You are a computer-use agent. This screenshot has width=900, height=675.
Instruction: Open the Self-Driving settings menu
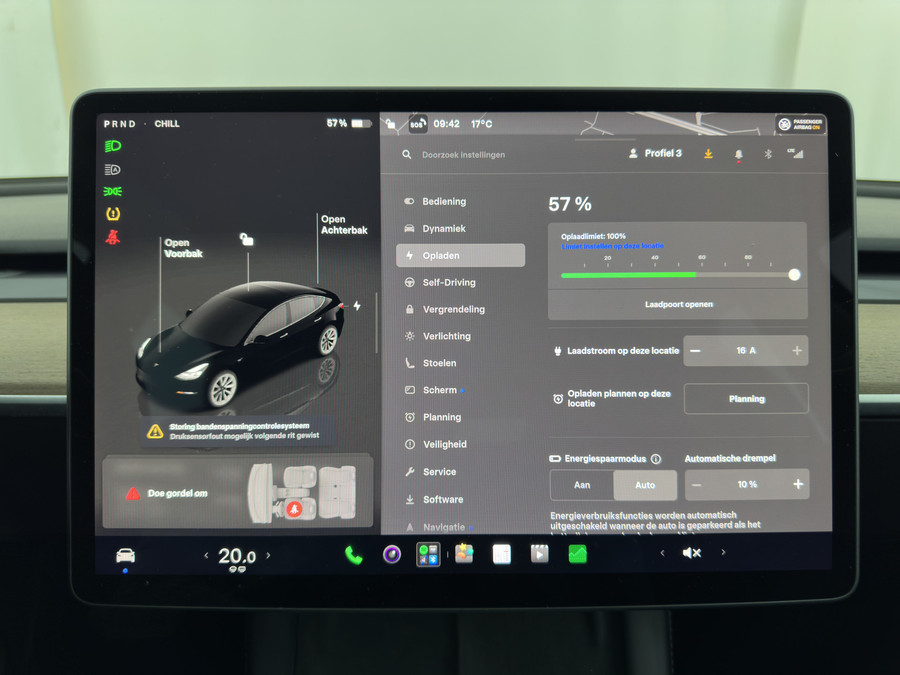(460, 282)
